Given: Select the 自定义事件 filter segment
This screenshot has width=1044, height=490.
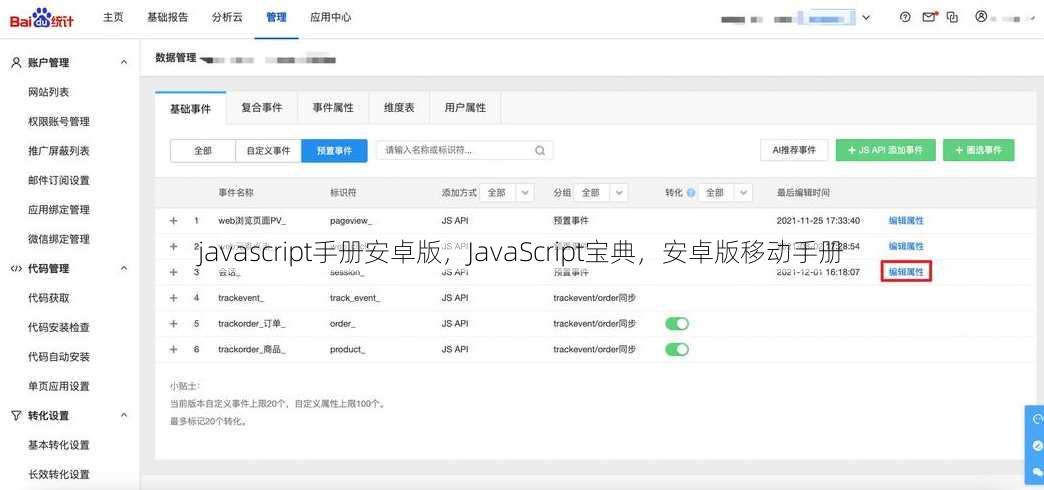Looking at the screenshot, I should click(268, 151).
